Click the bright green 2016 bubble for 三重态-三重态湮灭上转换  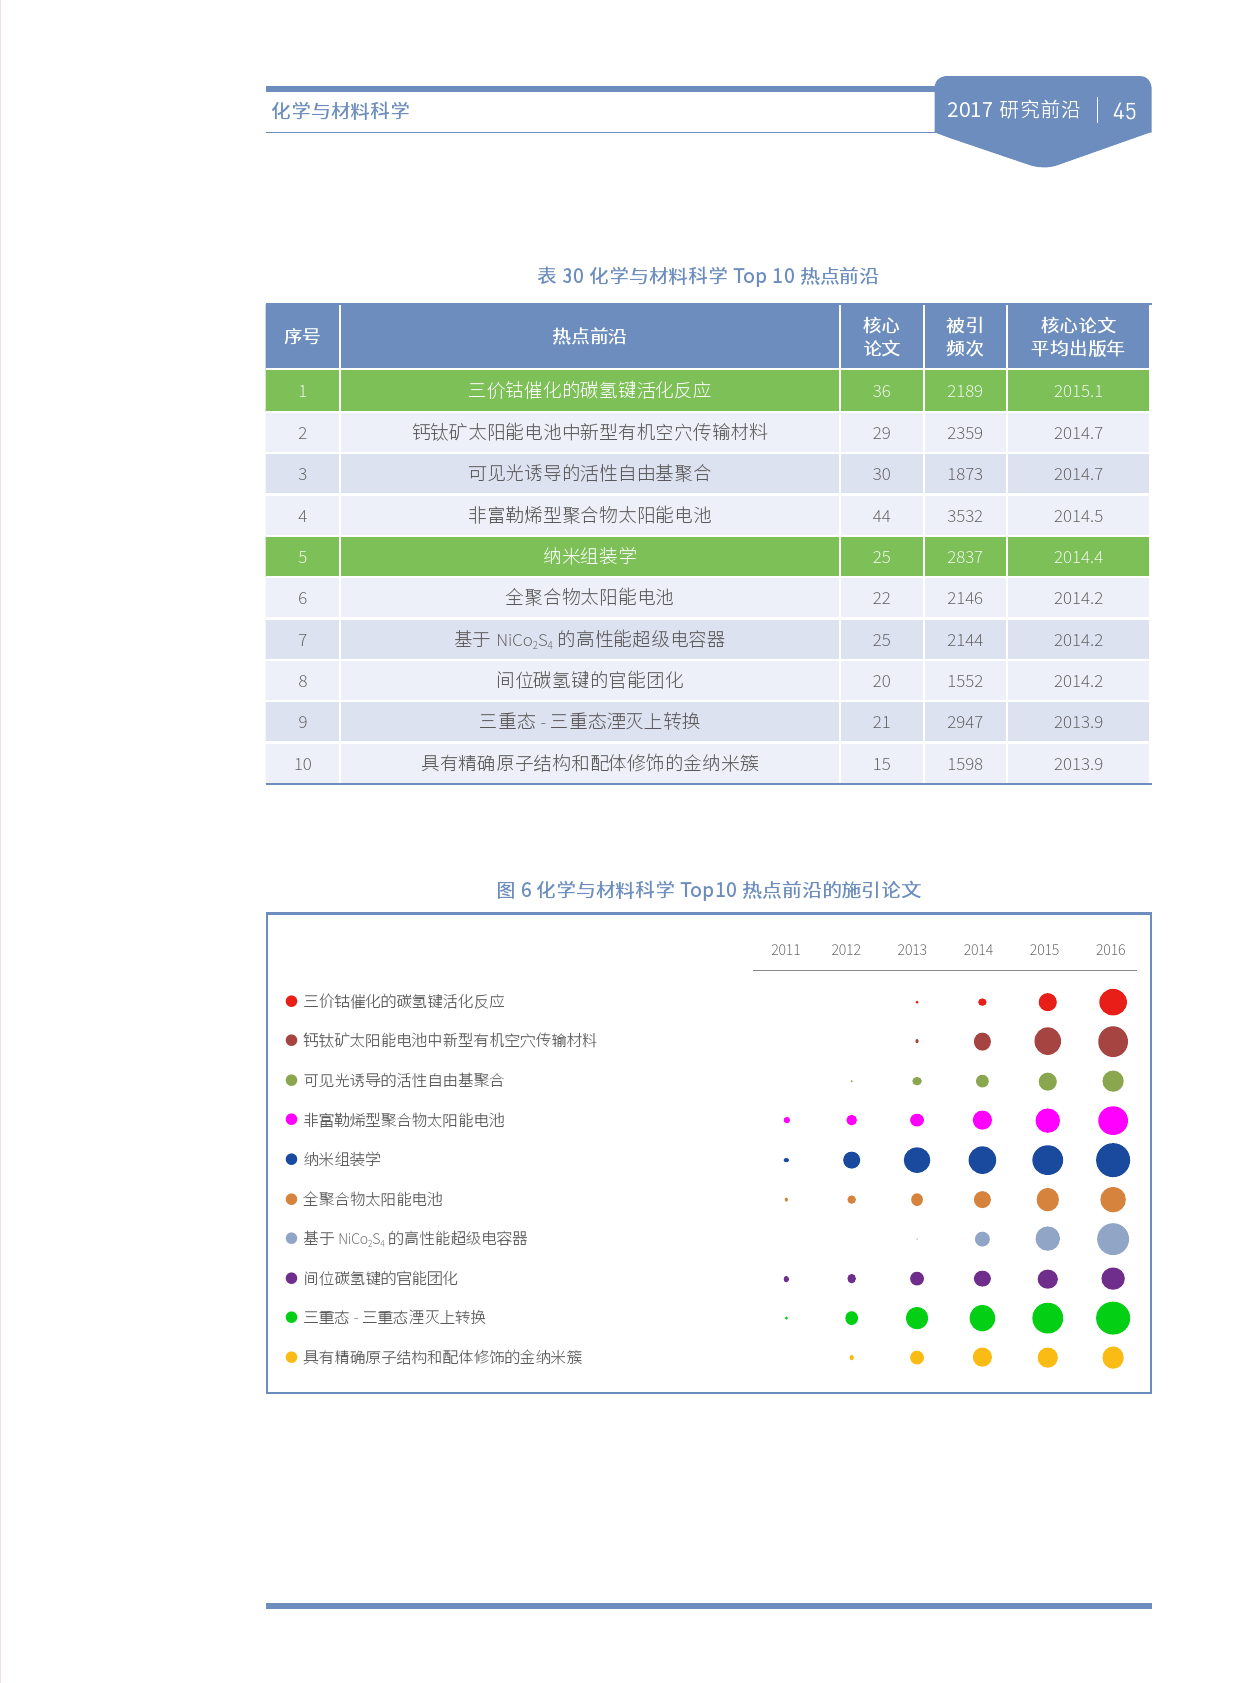(1112, 1318)
